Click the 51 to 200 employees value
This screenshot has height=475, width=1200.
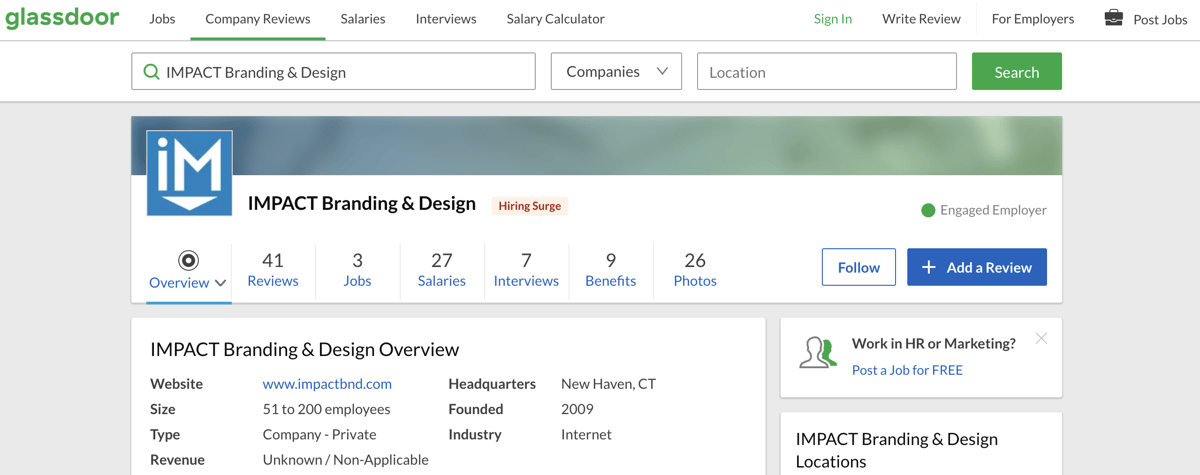coord(327,409)
